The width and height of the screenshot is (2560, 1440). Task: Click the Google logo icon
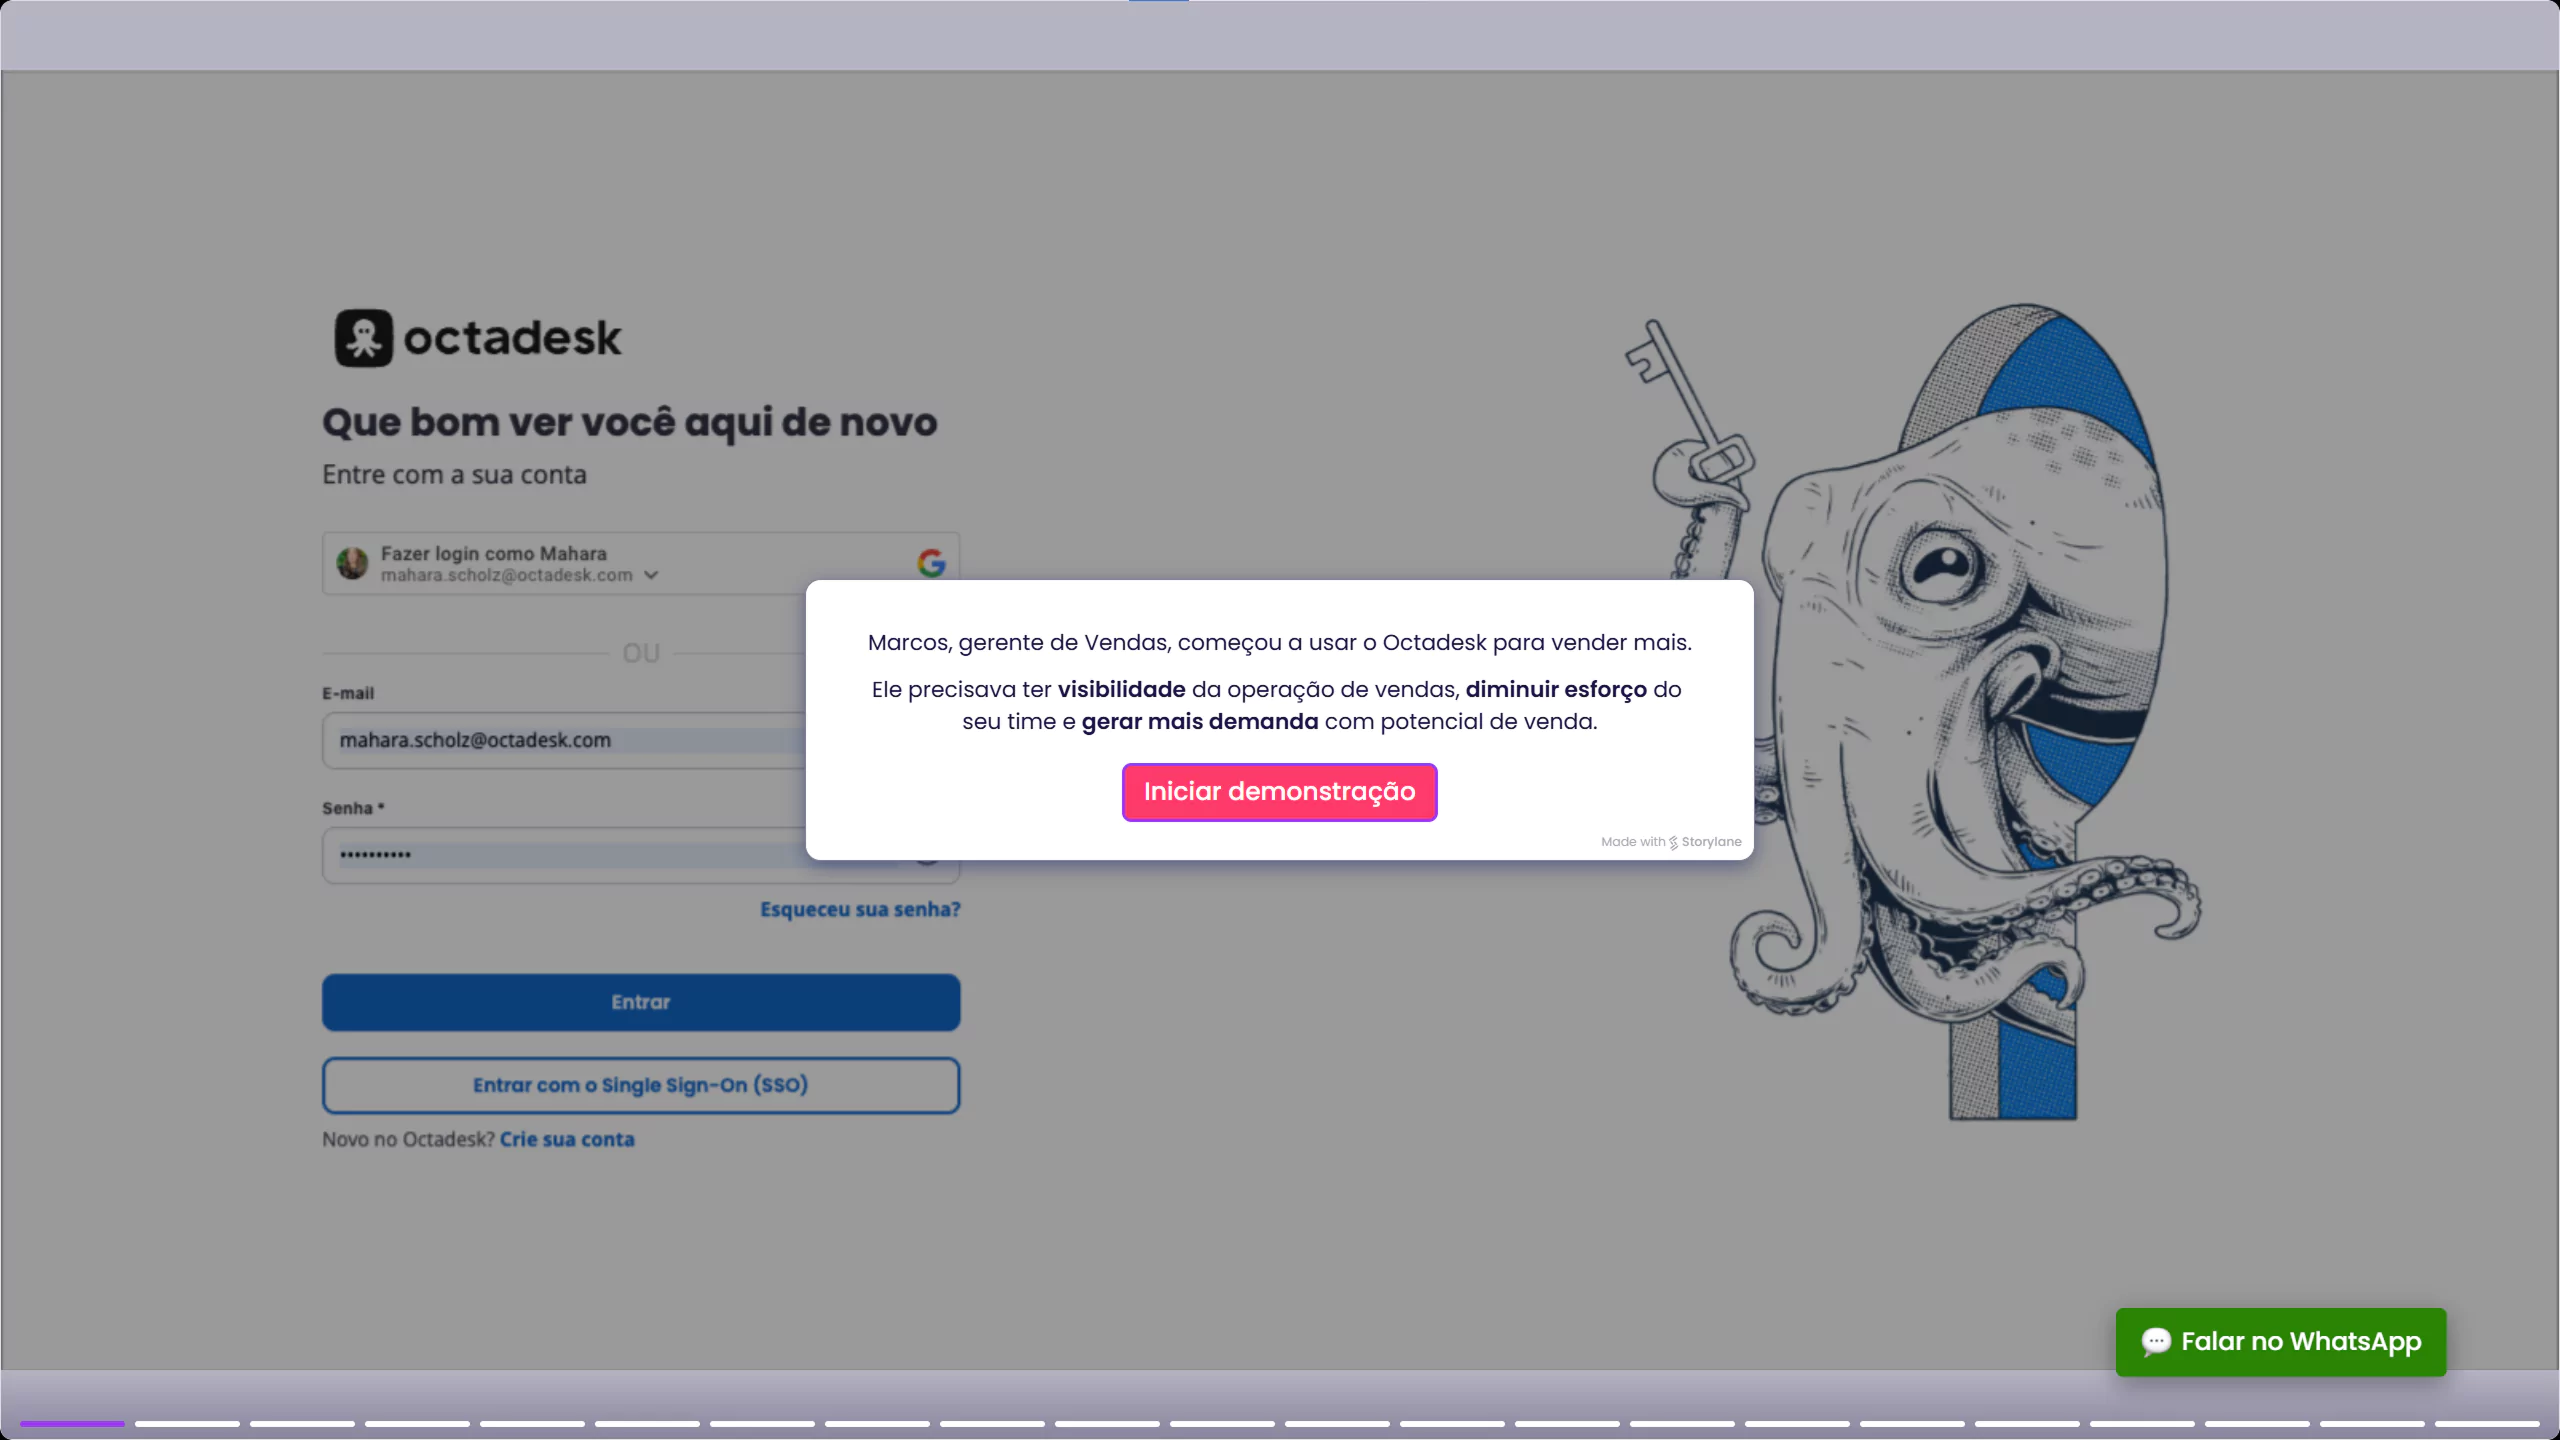tap(931, 563)
